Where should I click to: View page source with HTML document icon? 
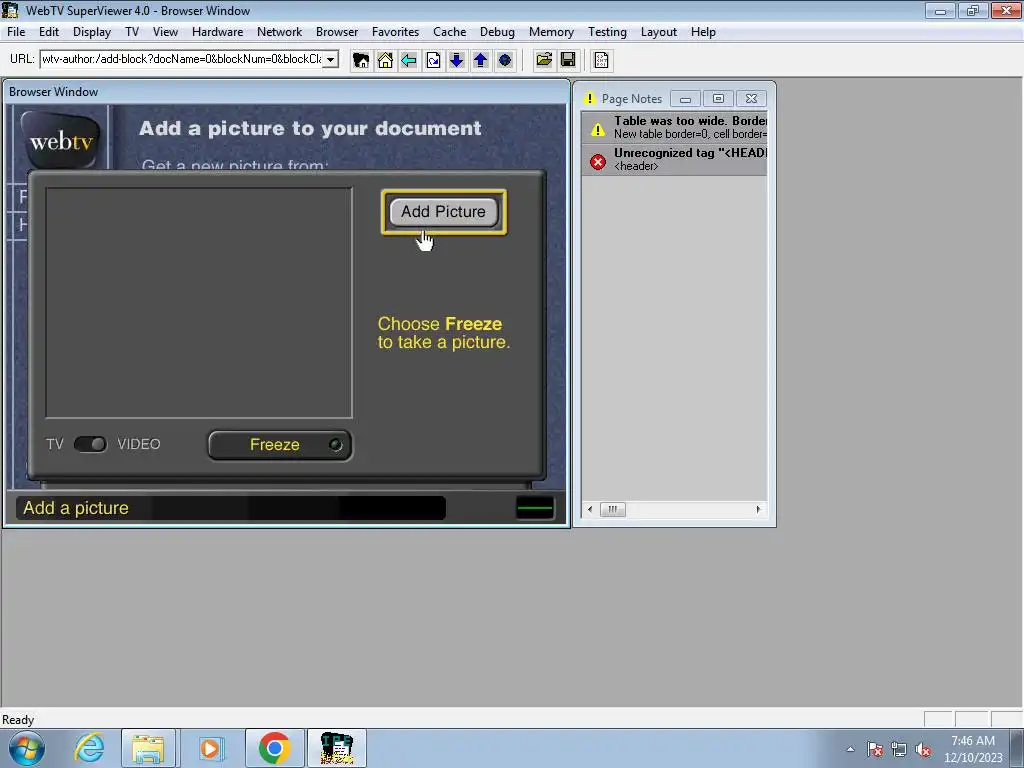[x=601, y=60]
